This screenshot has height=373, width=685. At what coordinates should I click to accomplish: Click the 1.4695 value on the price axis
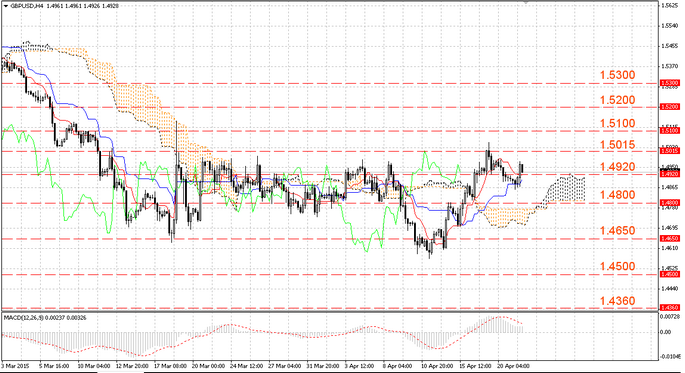click(669, 228)
